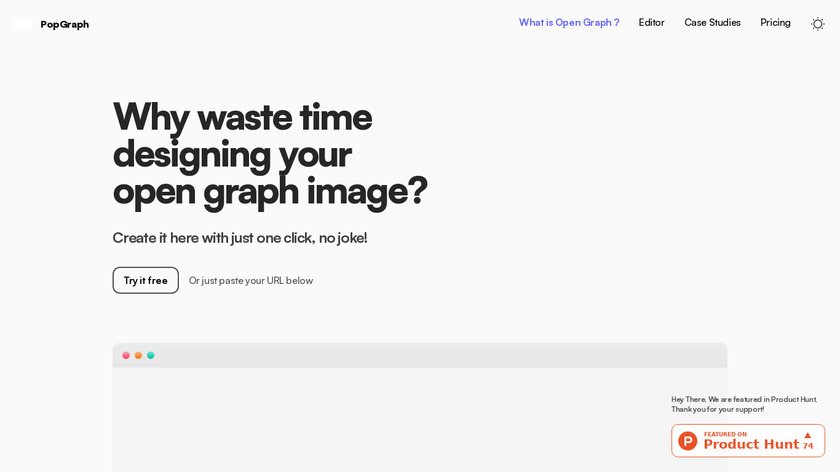840x472 pixels.
Task: Click the headline 'Why waste time designing your open graph image?'
Action: pyautogui.click(x=270, y=155)
